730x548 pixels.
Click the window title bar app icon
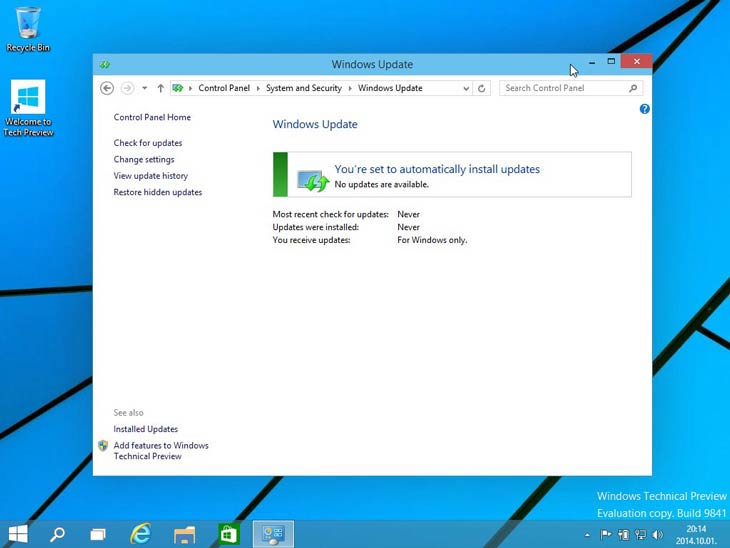tap(105, 64)
